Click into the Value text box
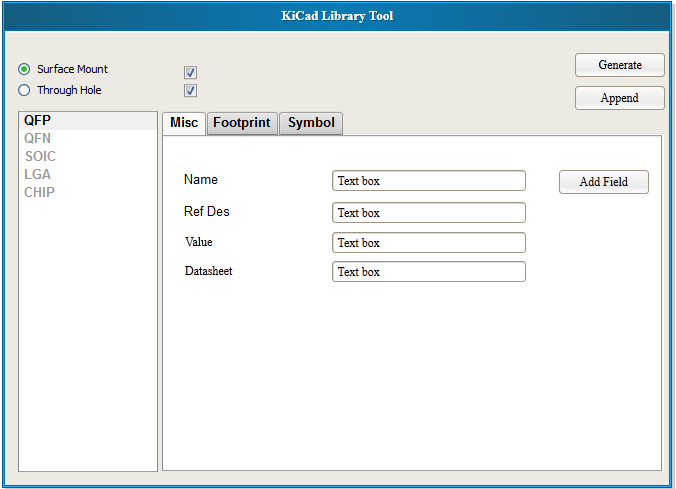The height and width of the screenshot is (489, 676). [x=428, y=243]
